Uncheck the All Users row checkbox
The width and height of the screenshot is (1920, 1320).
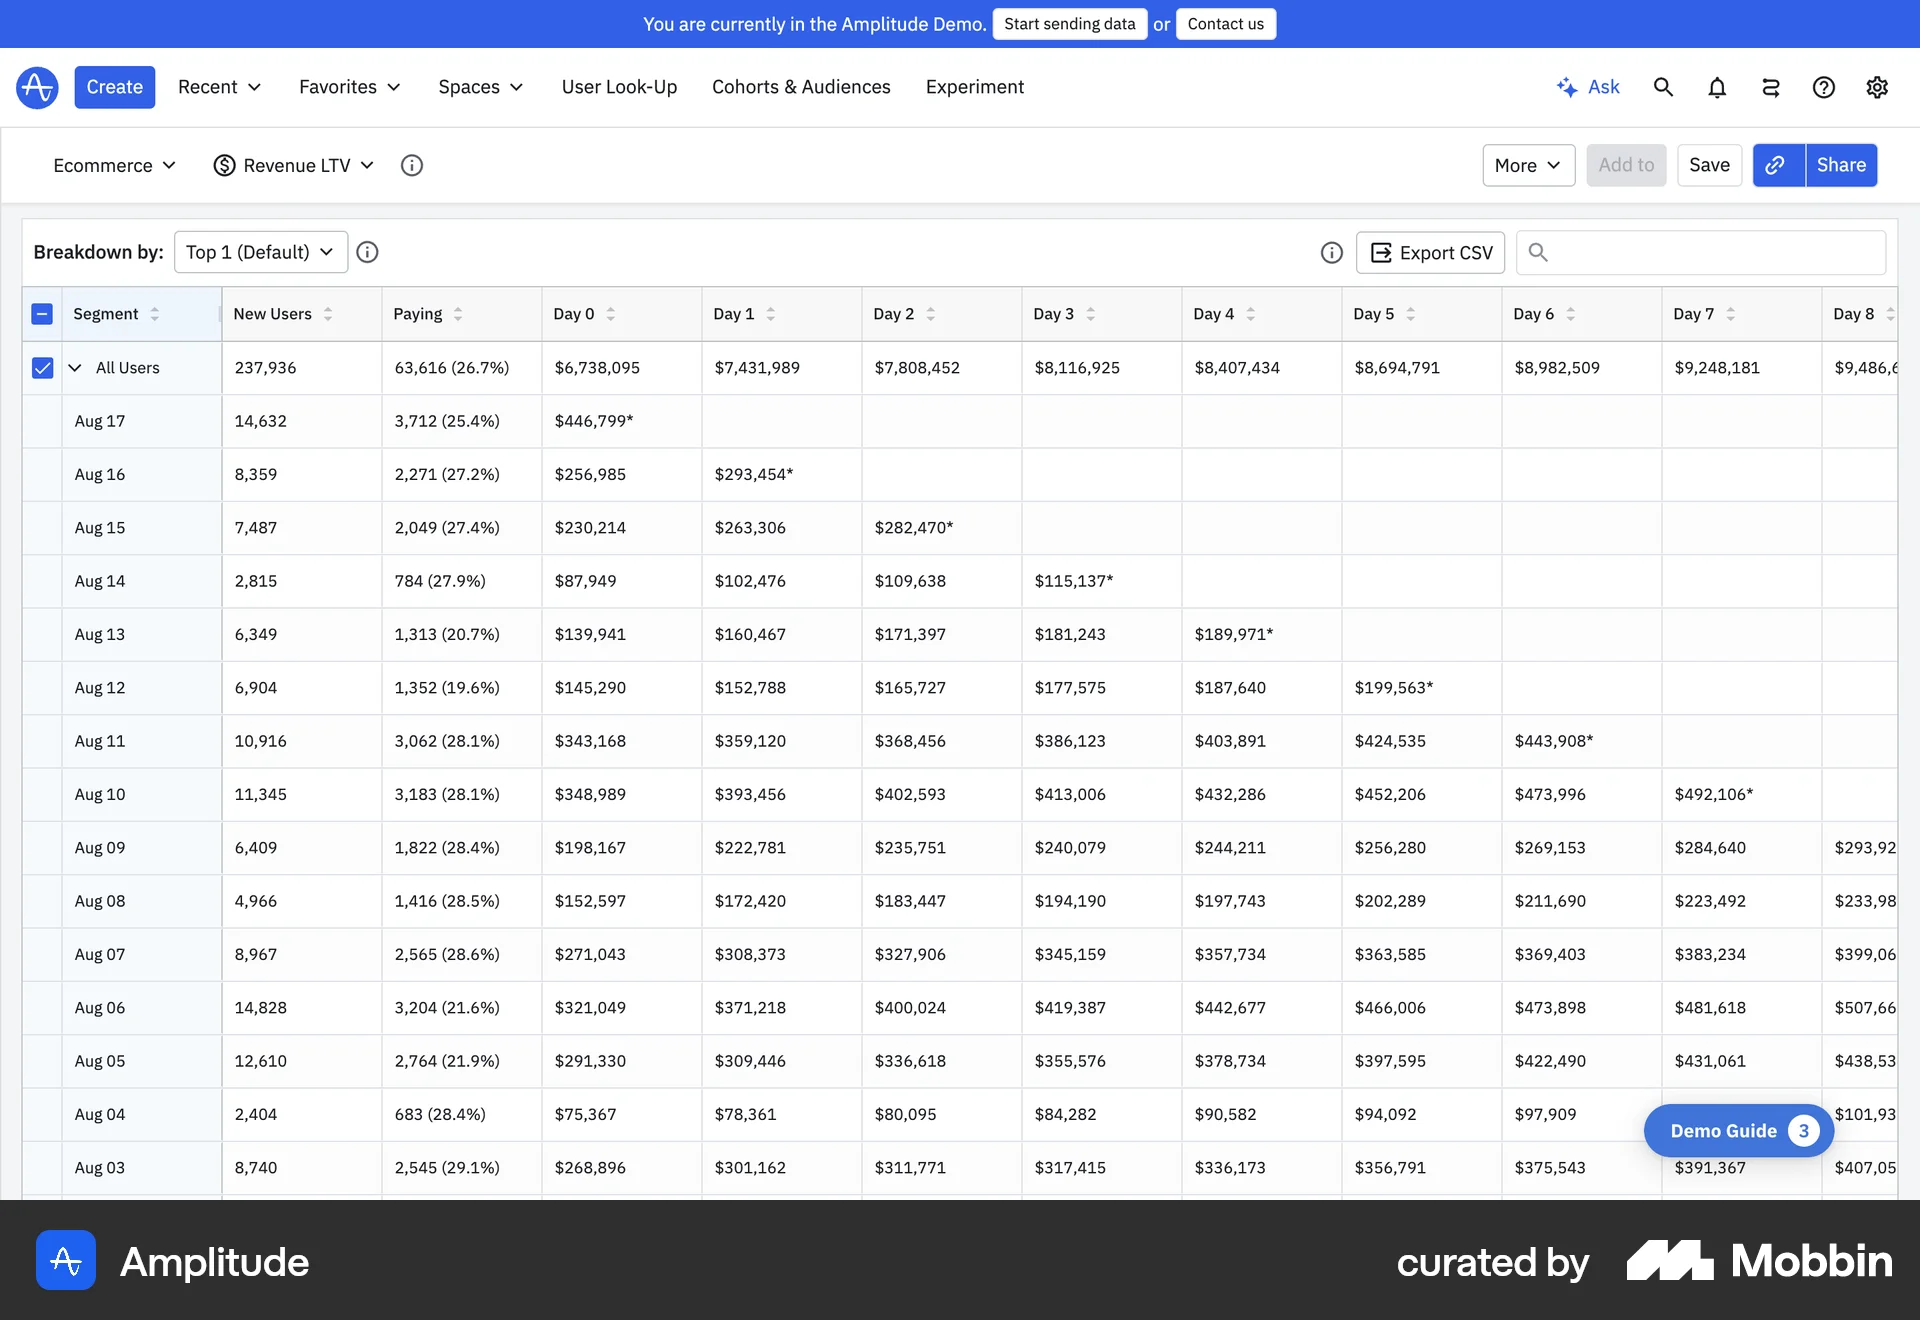pos(42,368)
